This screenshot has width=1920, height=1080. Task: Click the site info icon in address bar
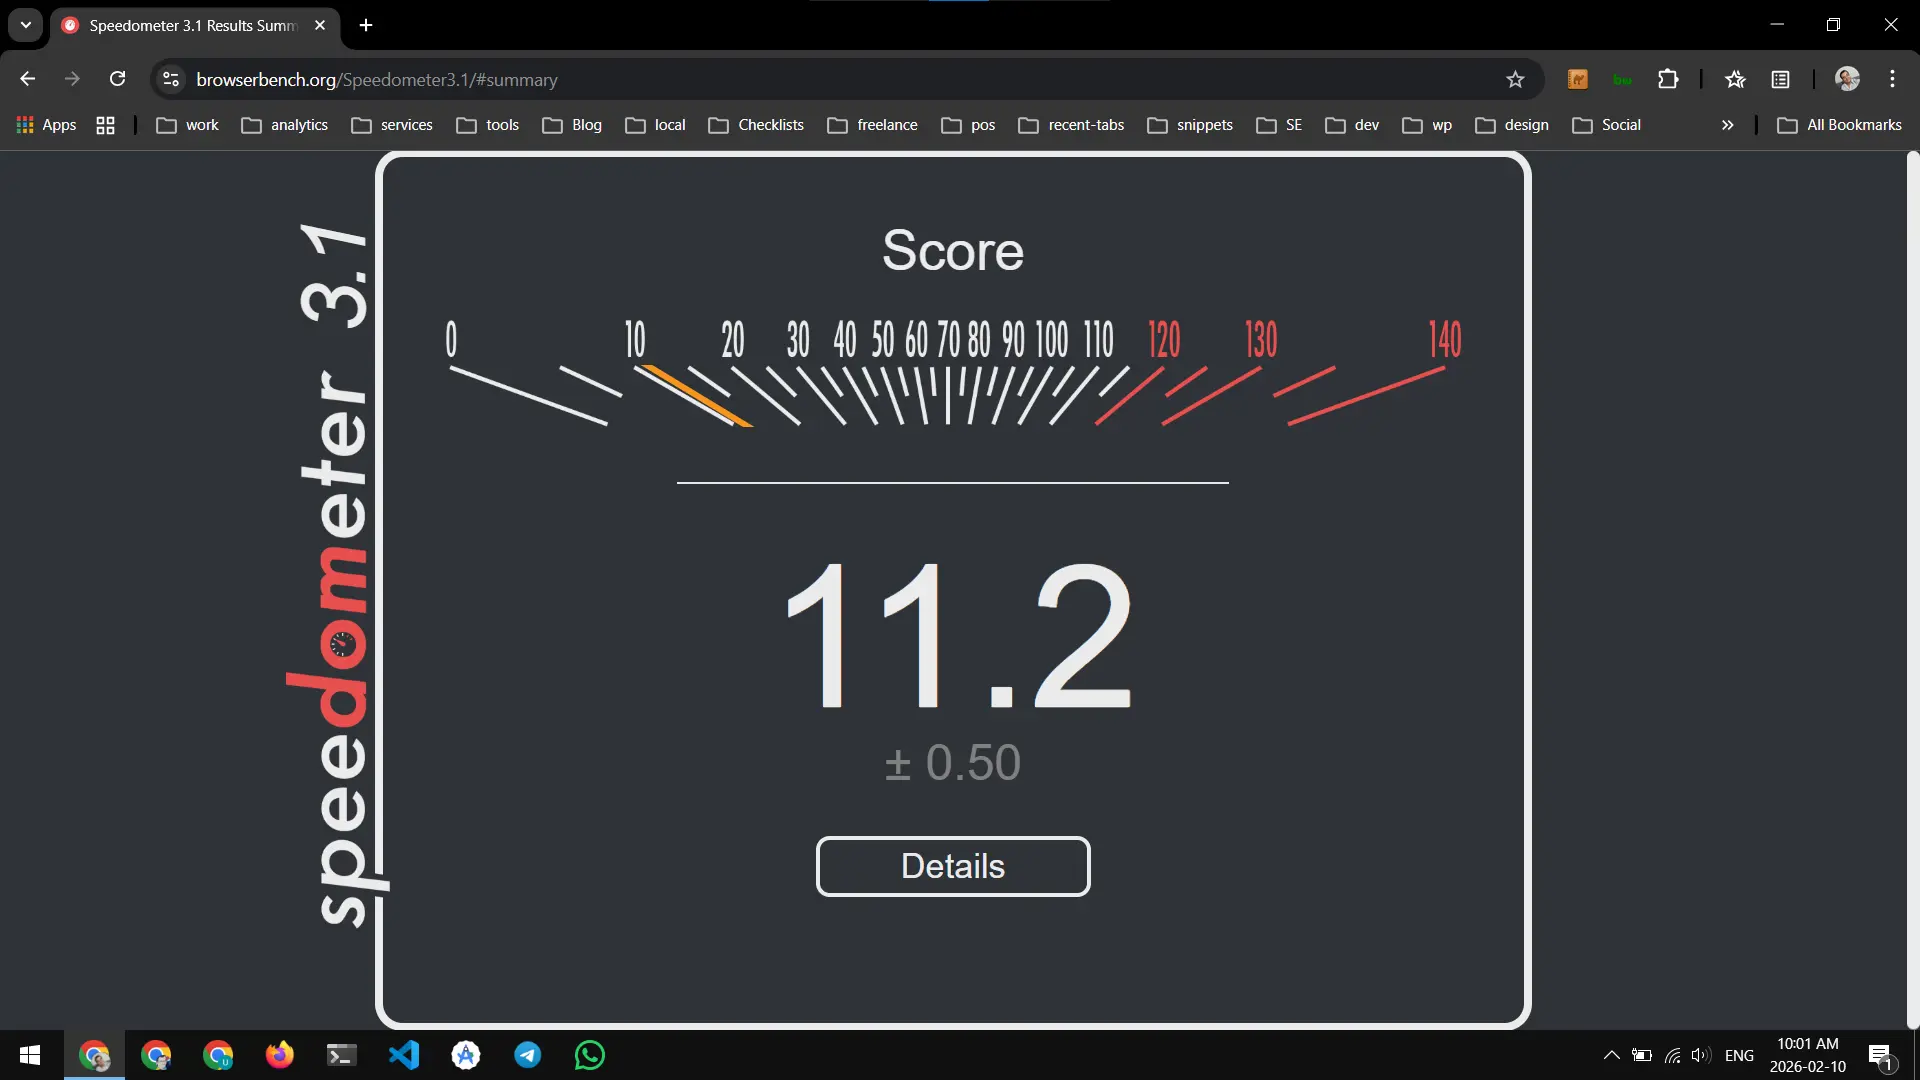(170, 79)
